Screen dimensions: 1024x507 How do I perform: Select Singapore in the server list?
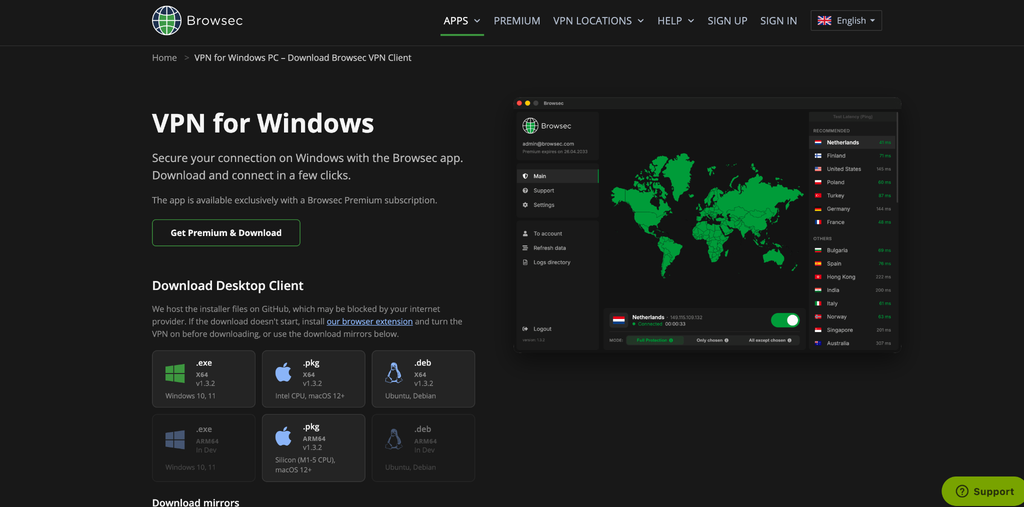click(853, 330)
